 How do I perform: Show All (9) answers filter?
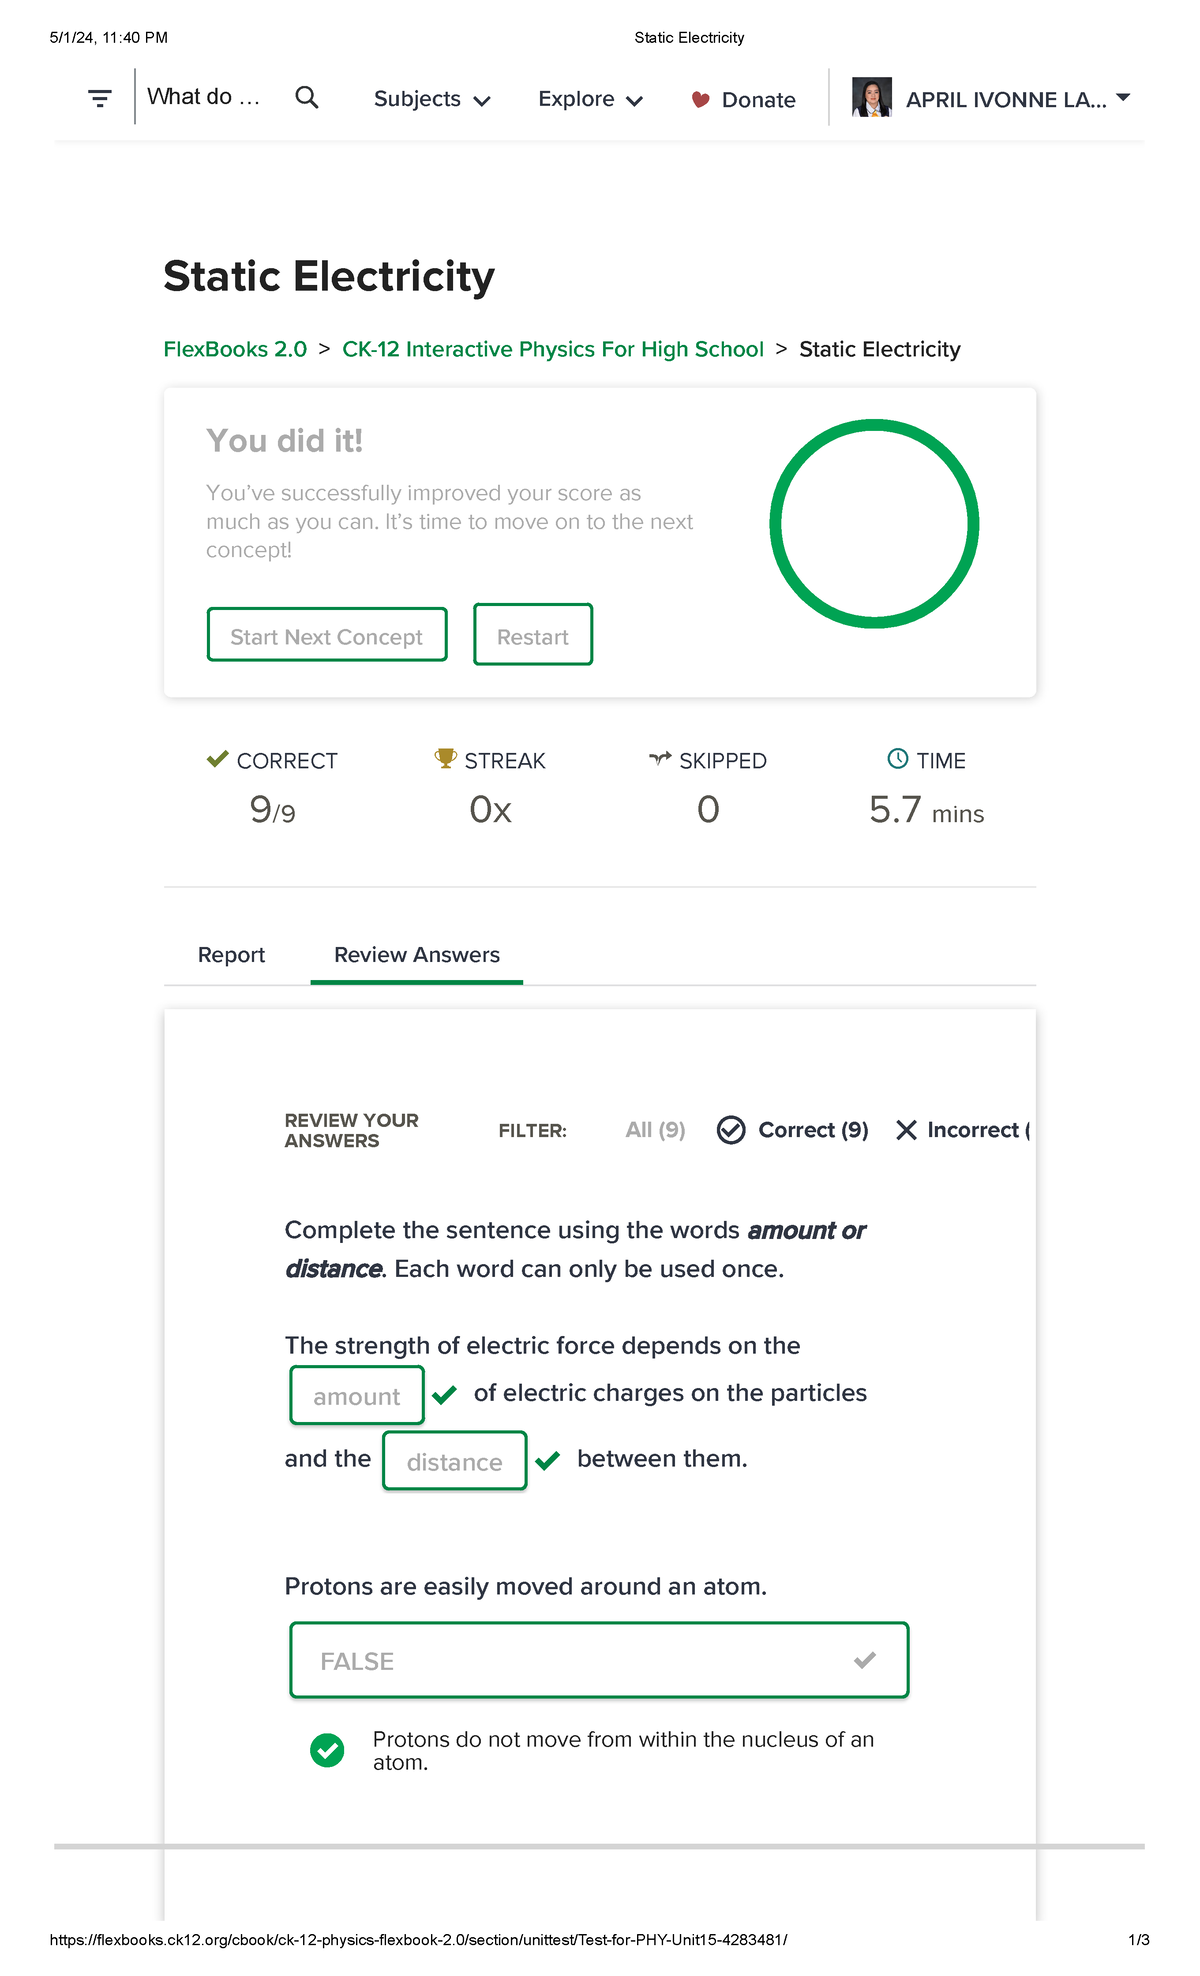(x=655, y=1130)
